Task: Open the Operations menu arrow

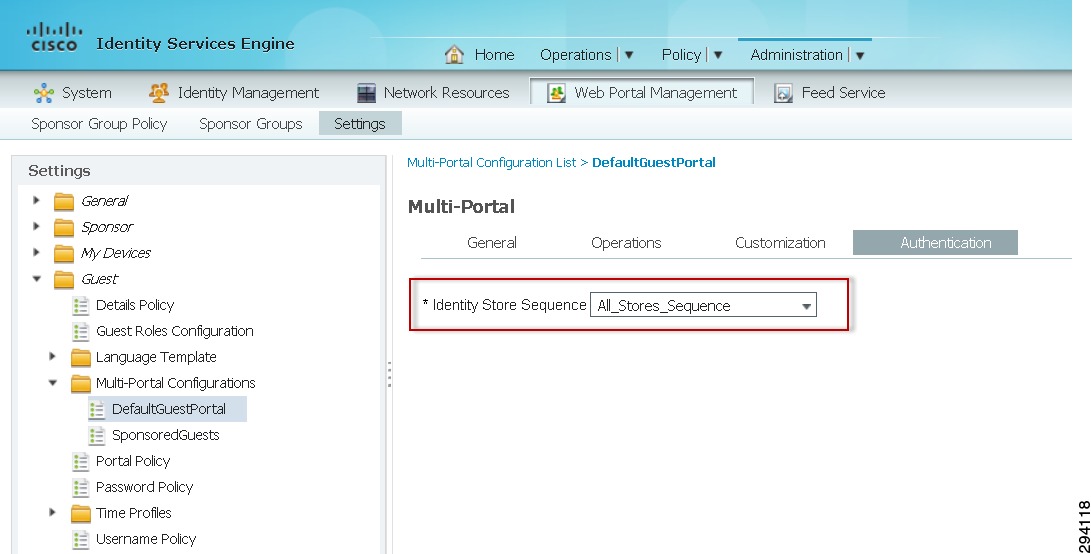Action: (x=629, y=55)
